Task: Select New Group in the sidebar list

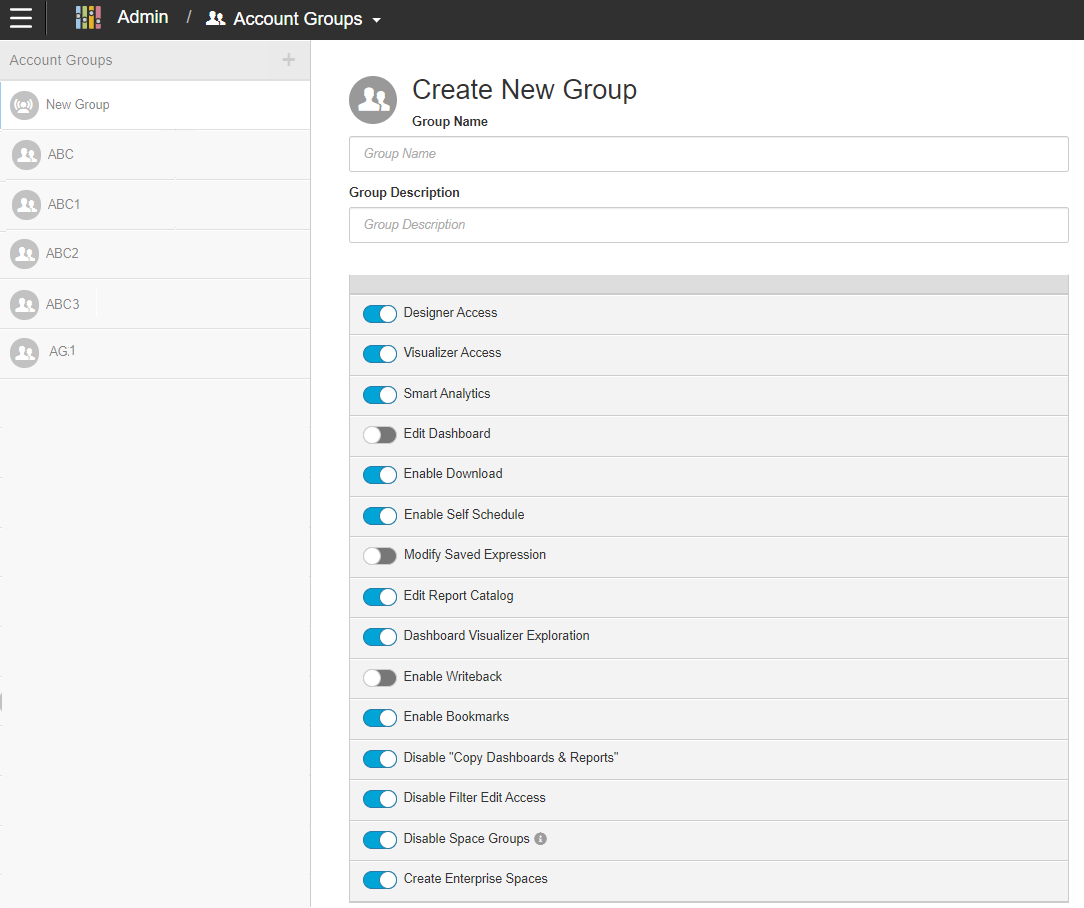Action: tap(77, 105)
